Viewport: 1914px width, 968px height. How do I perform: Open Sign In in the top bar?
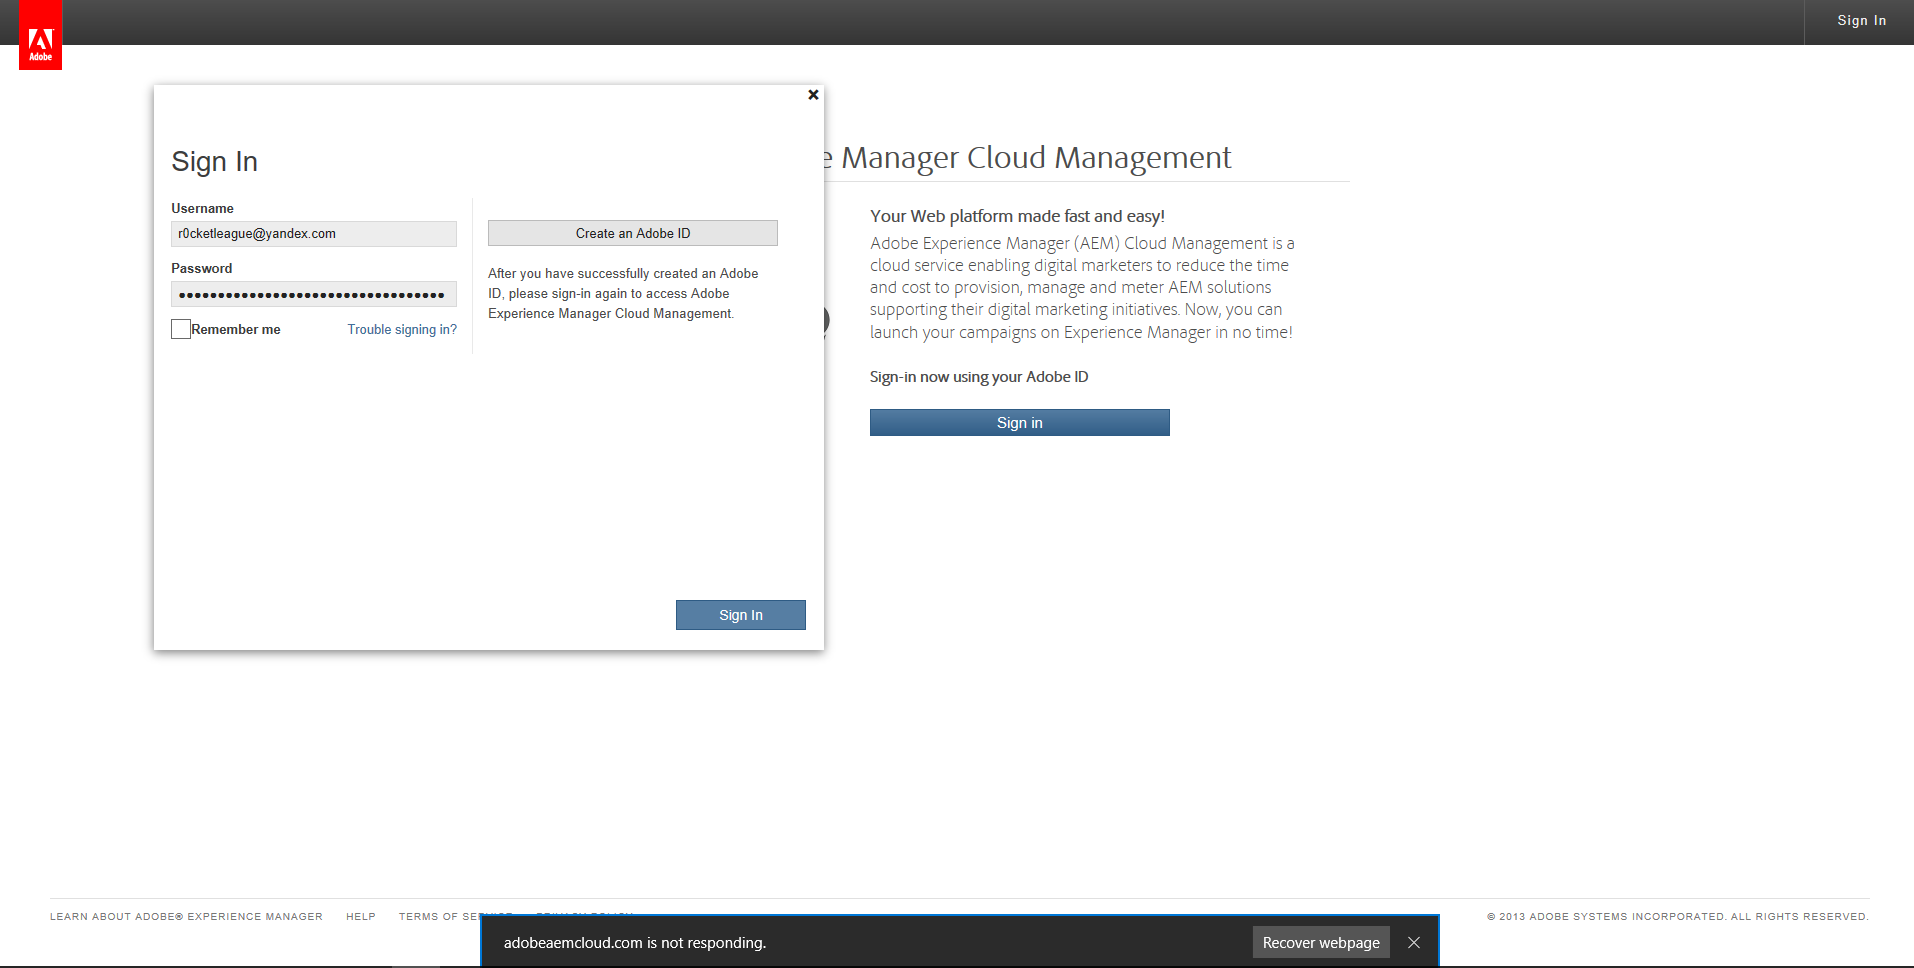click(1861, 21)
